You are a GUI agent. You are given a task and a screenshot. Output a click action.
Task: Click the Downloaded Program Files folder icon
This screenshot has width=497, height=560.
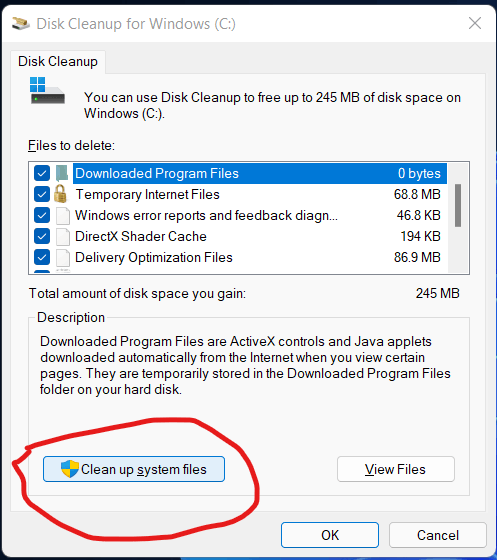62,174
